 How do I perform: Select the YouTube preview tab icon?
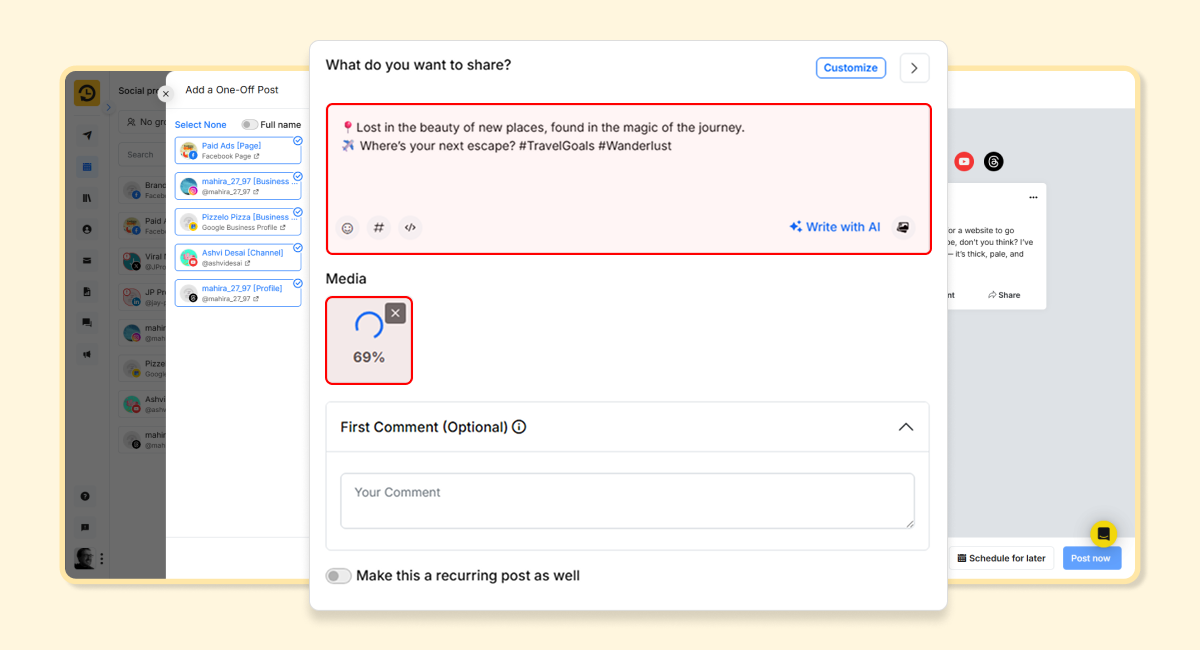click(964, 161)
